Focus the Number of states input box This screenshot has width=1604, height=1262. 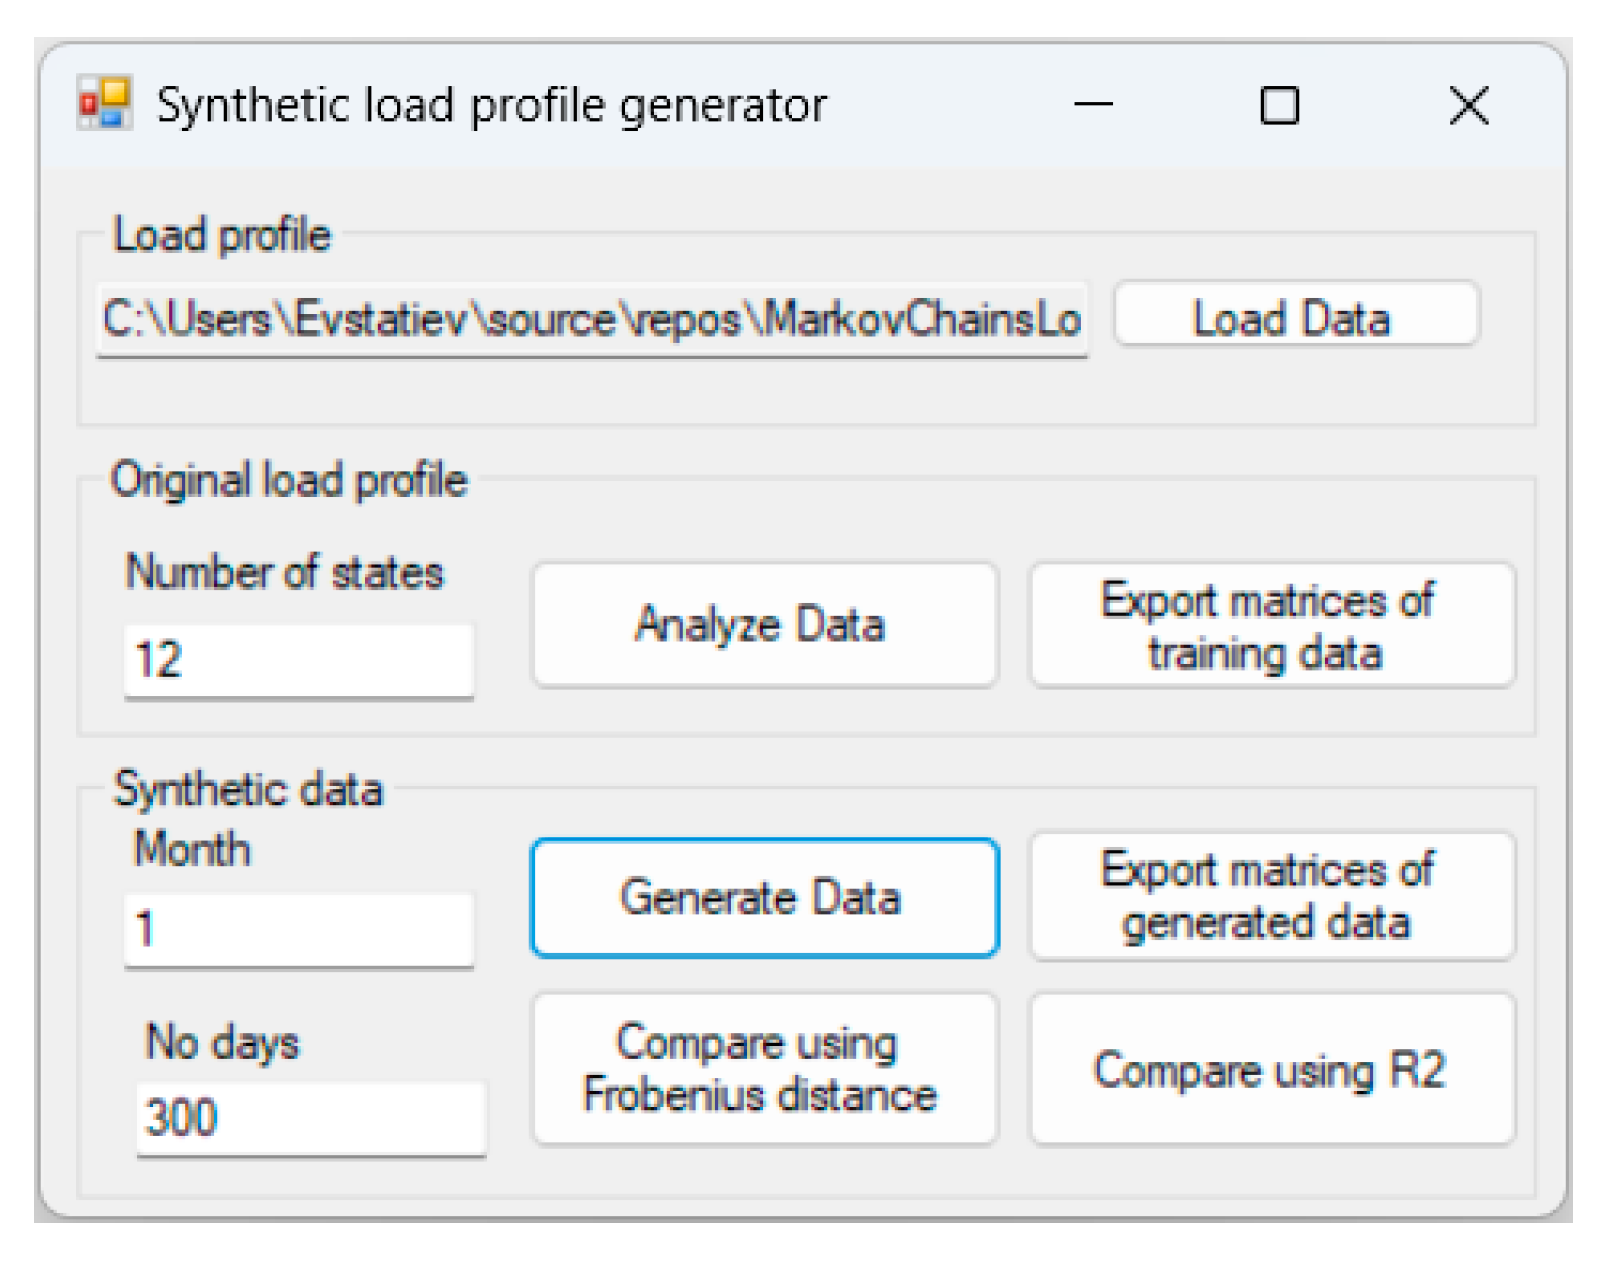[298, 660]
